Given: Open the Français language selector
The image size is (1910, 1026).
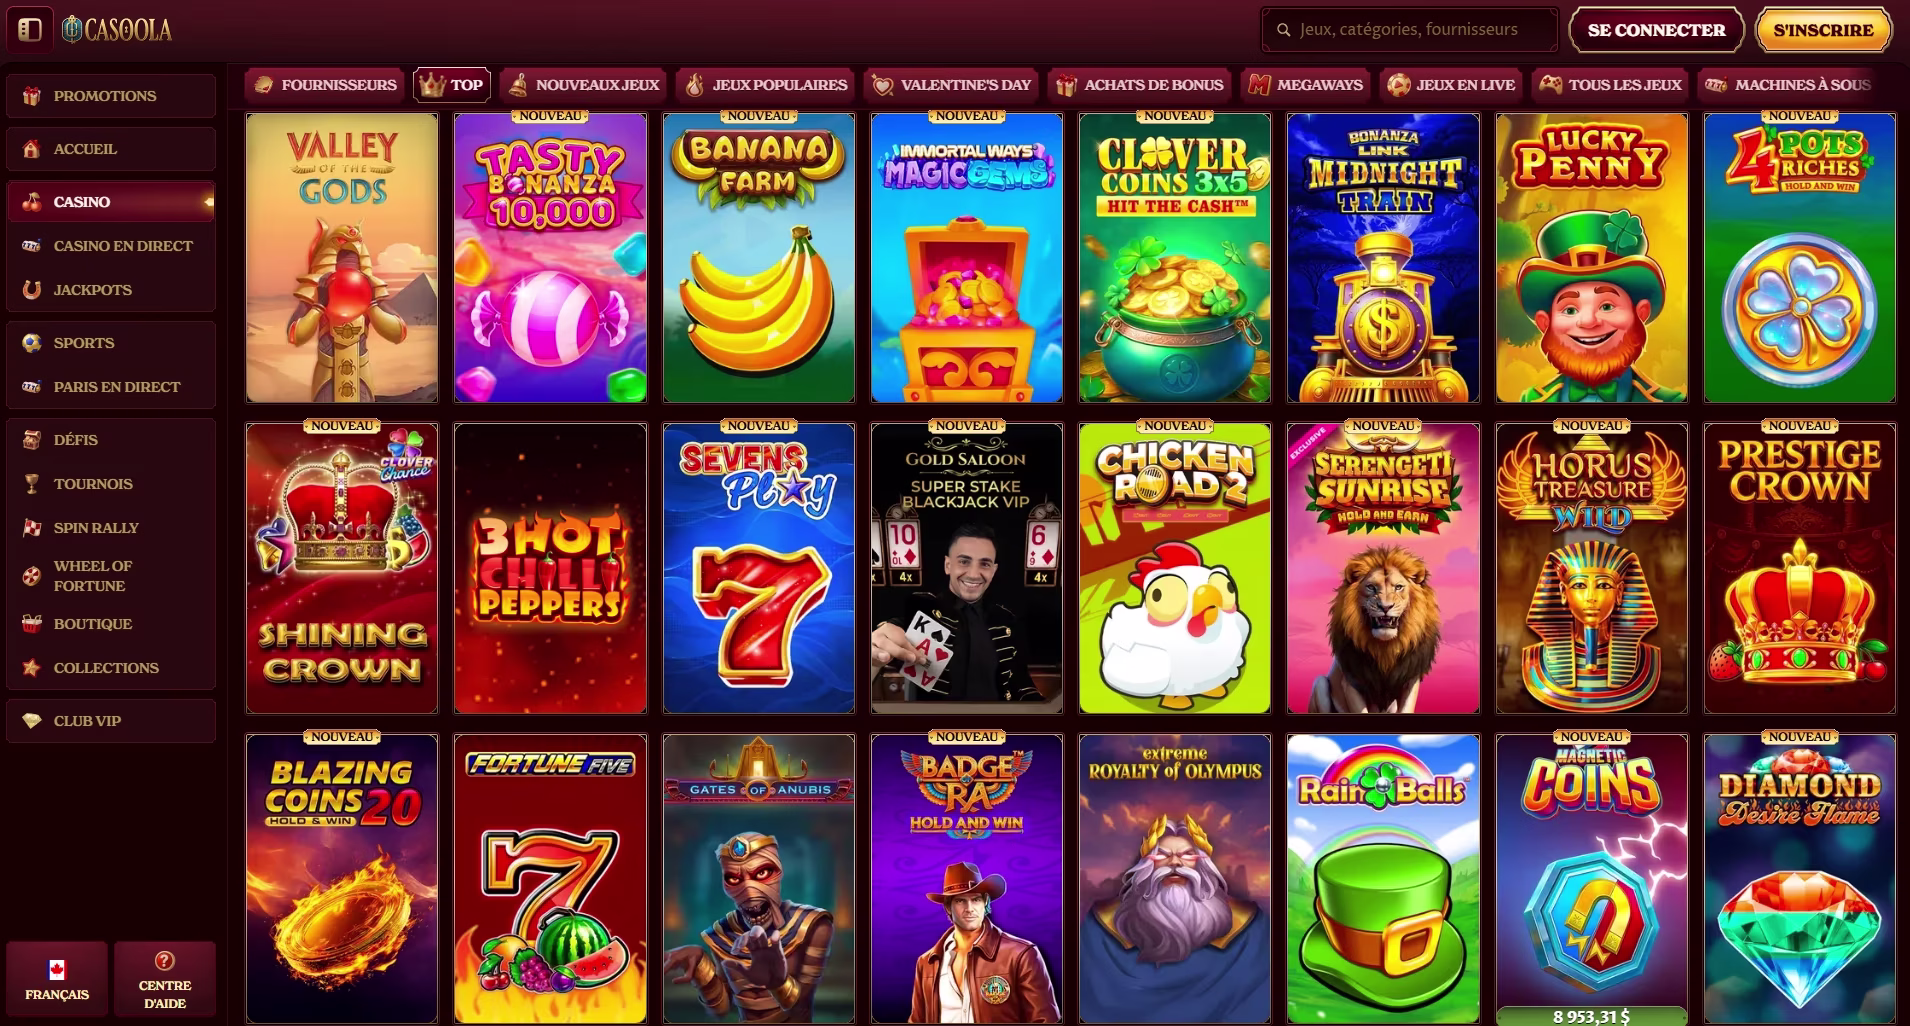Looking at the screenshot, I should click(57, 980).
